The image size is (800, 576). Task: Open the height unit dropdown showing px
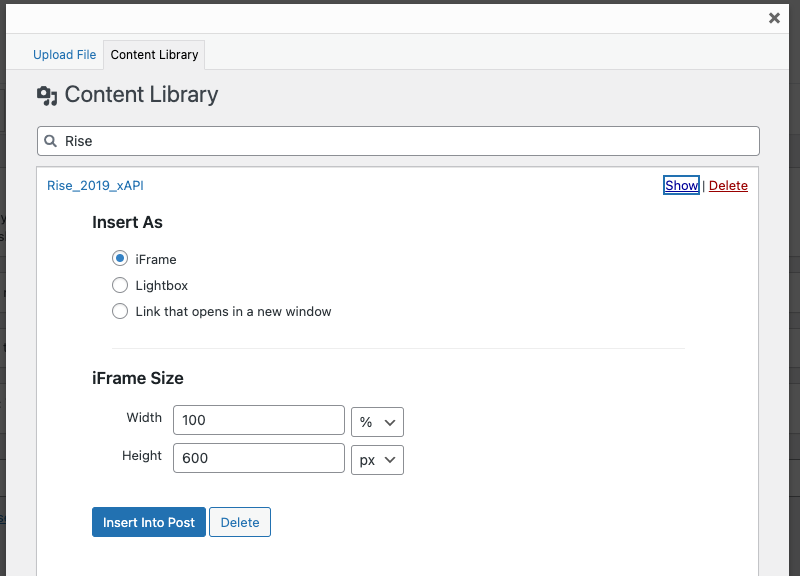coord(377,459)
